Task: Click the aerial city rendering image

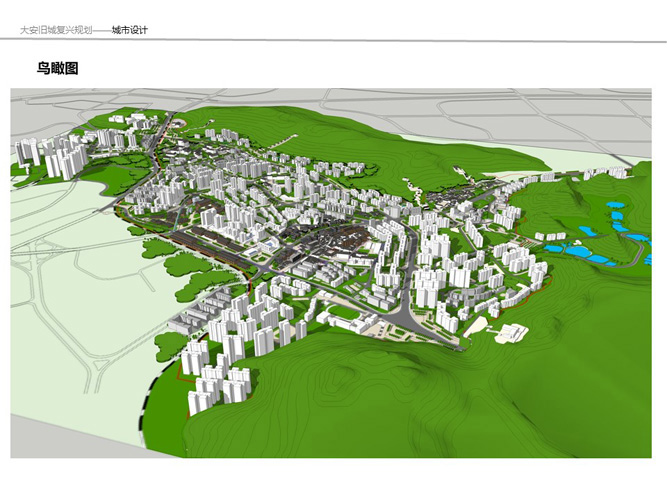Action: (x=331, y=273)
